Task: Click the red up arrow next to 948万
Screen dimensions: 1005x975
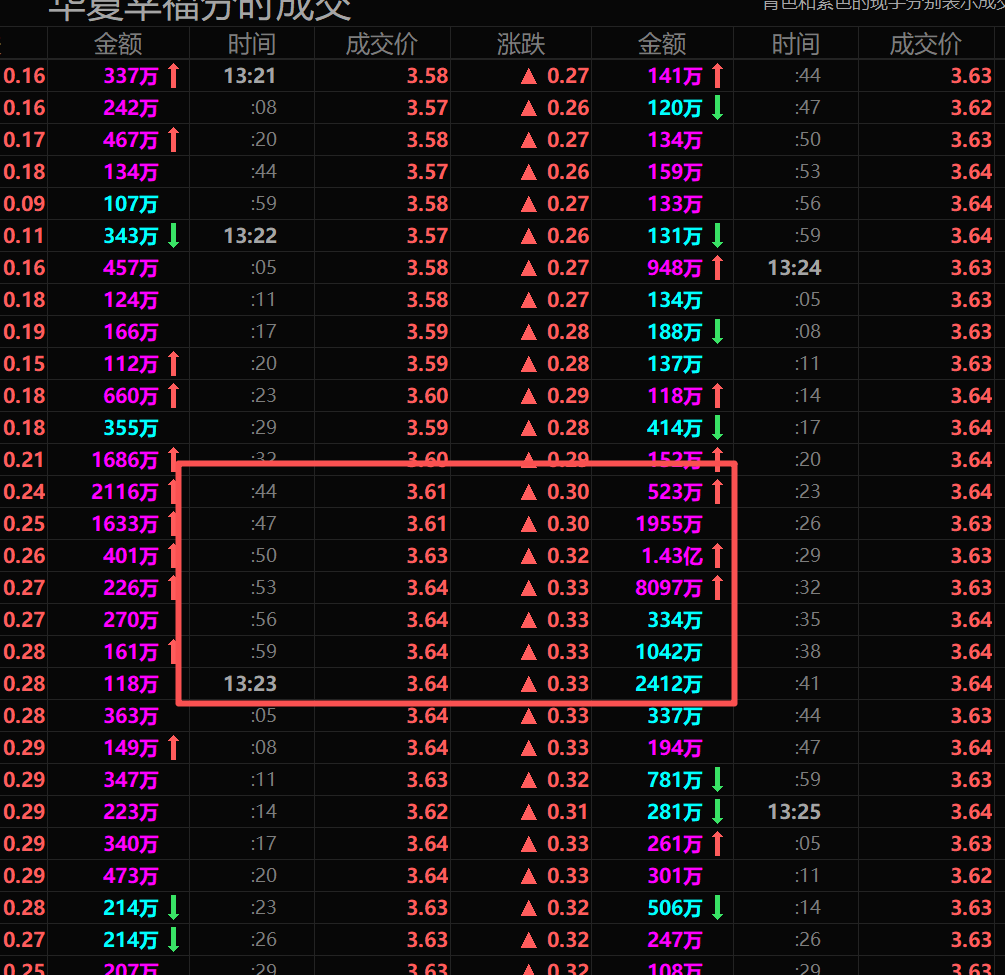Action: coord(718,268)
